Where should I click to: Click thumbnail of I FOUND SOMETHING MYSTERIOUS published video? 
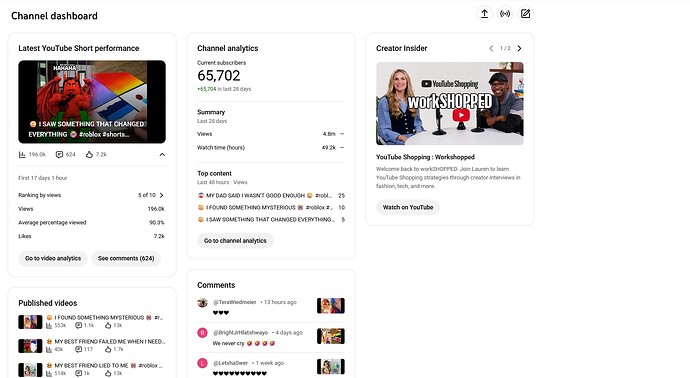(30, 322)
